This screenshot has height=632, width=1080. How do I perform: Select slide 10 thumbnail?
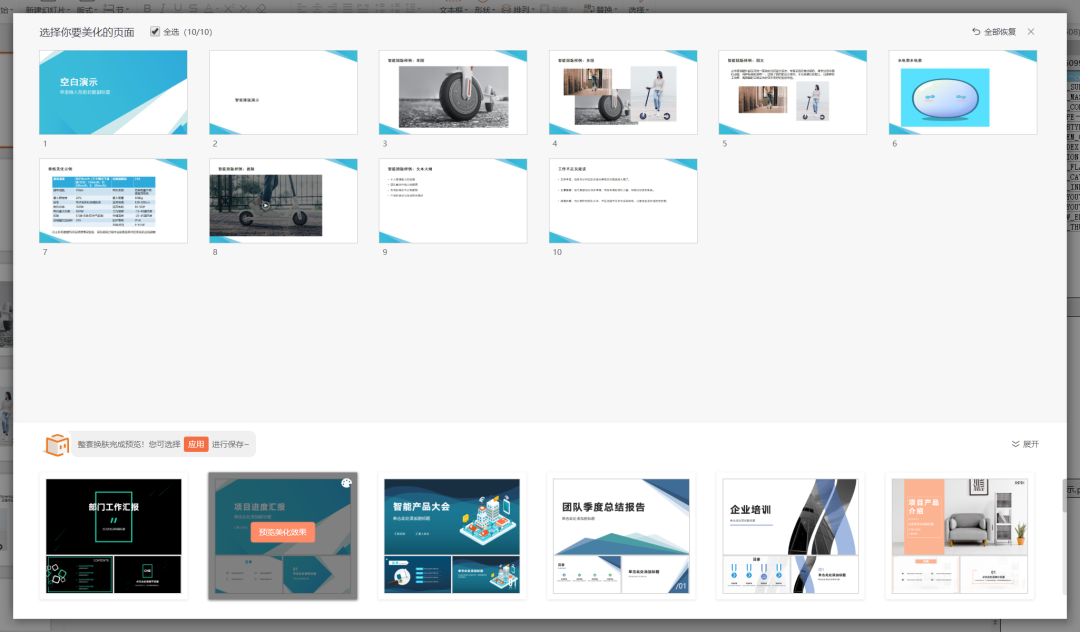click(623, 201)
